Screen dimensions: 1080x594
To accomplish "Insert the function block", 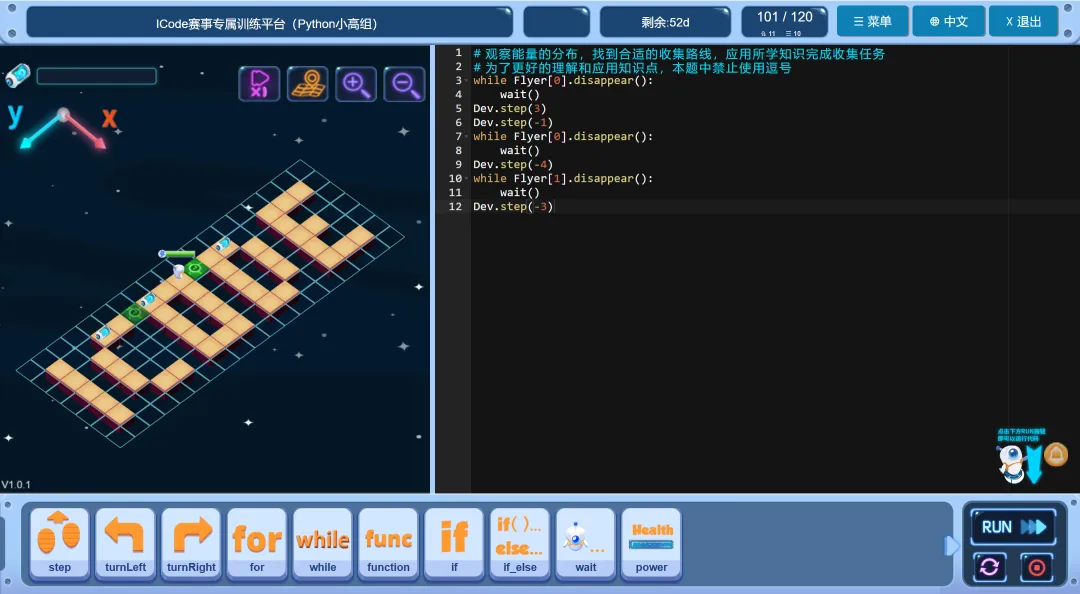I will click(388, 544).
